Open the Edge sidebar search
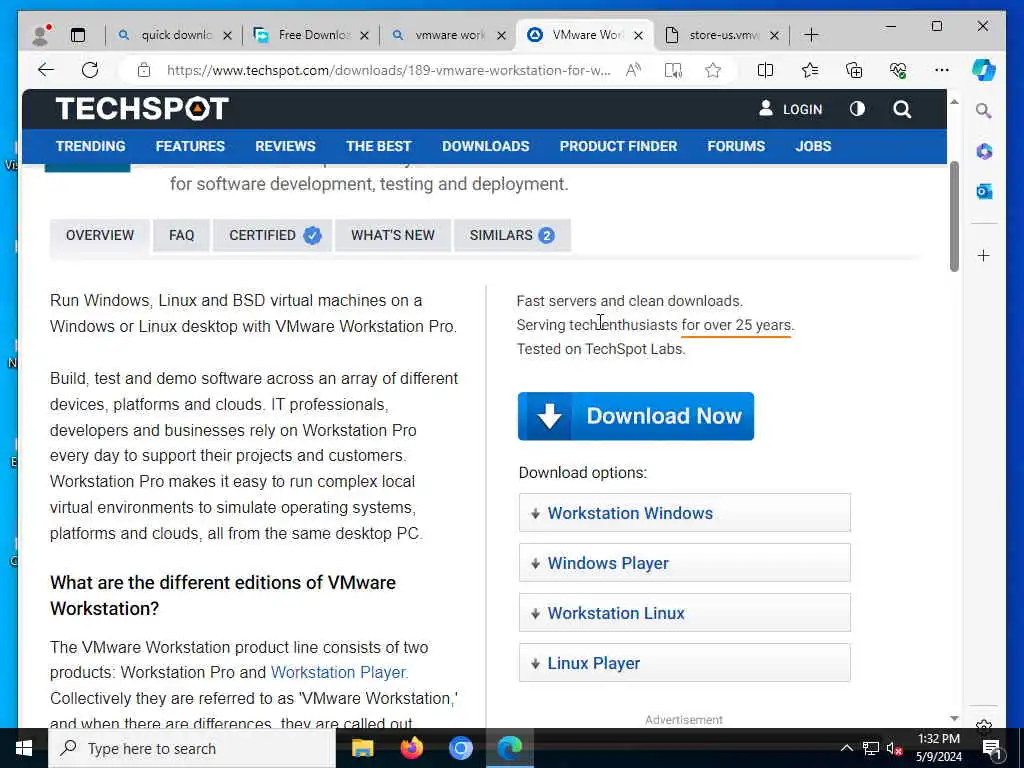1024x768 pixels. point(984,110)
